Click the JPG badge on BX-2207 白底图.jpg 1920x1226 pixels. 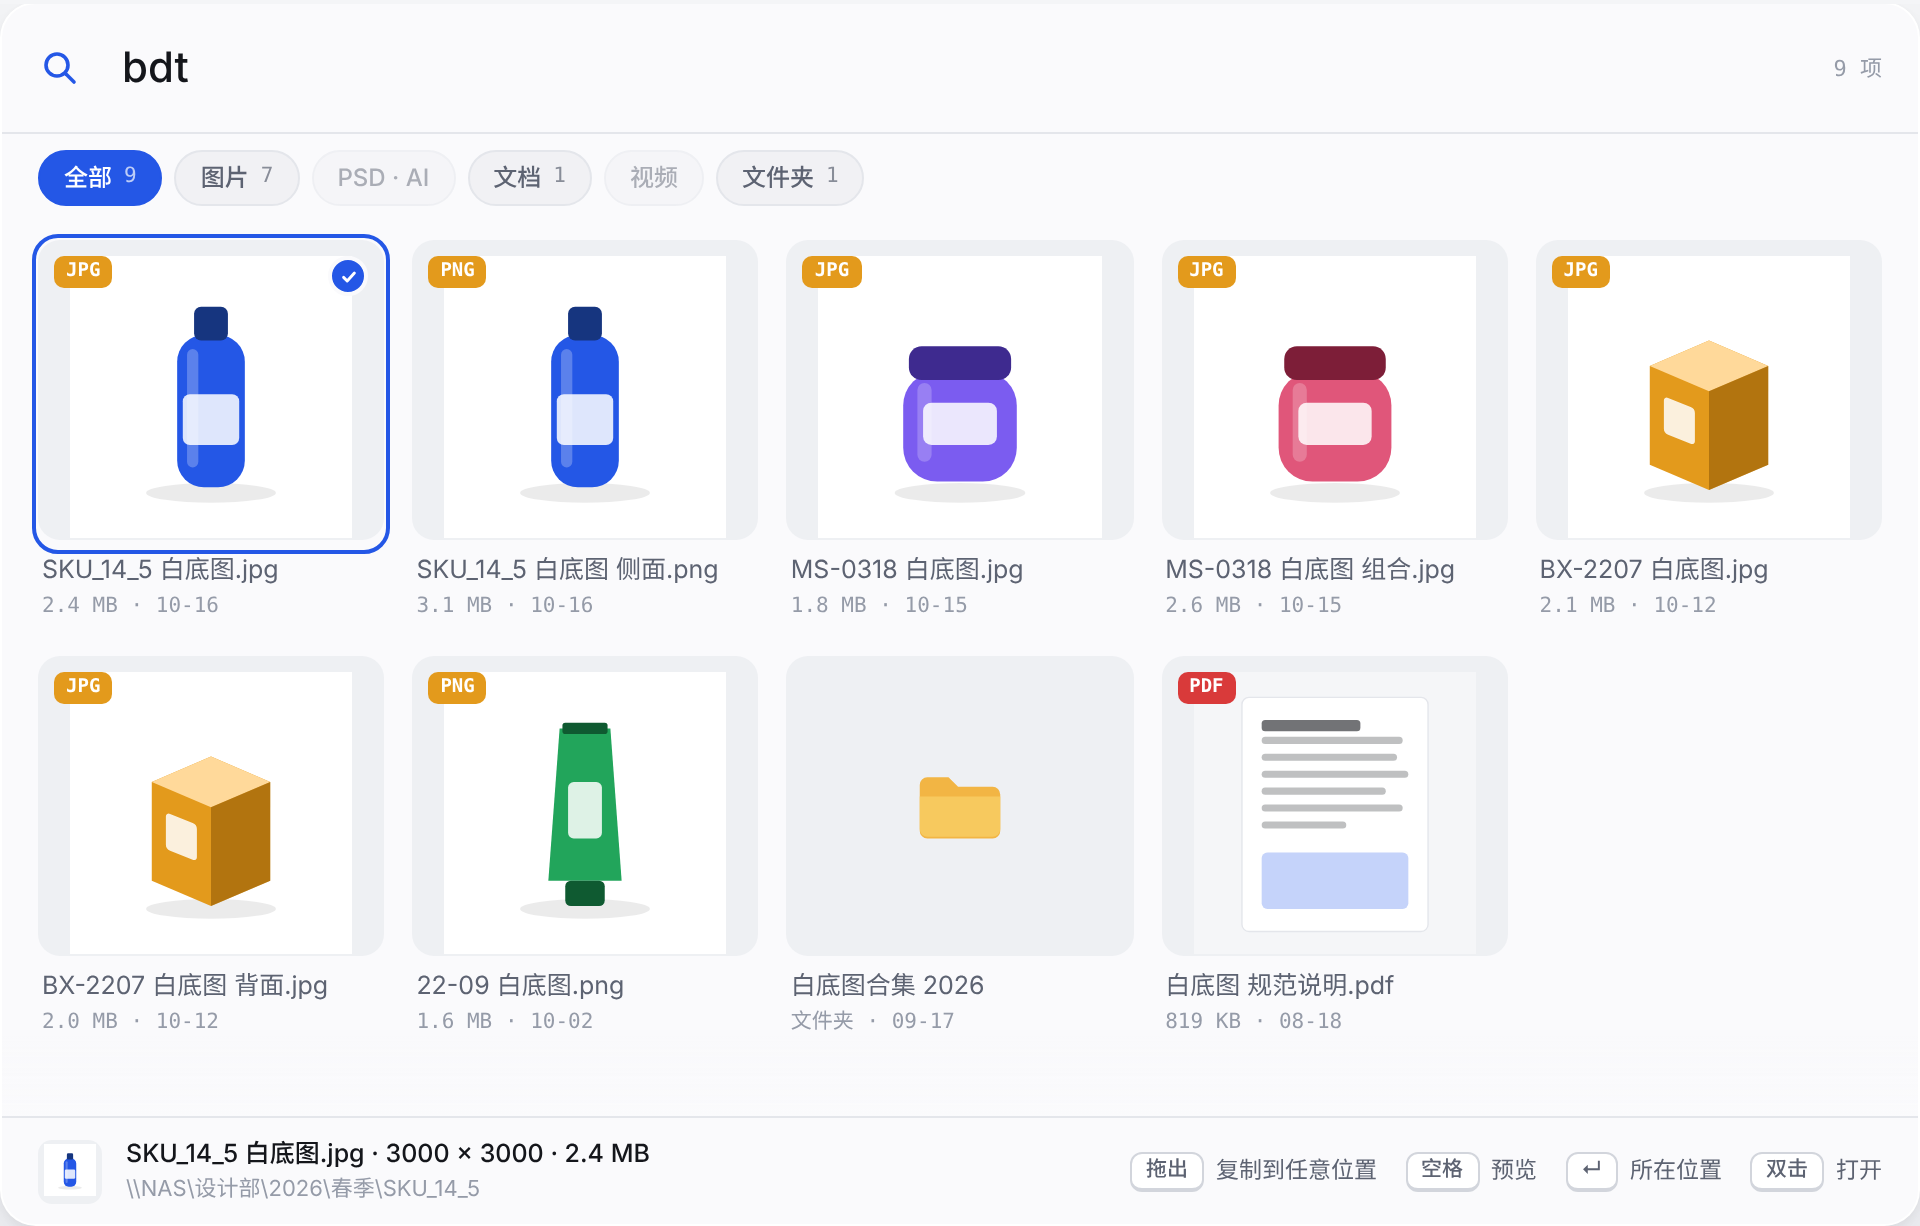(x=1581, y=270)
